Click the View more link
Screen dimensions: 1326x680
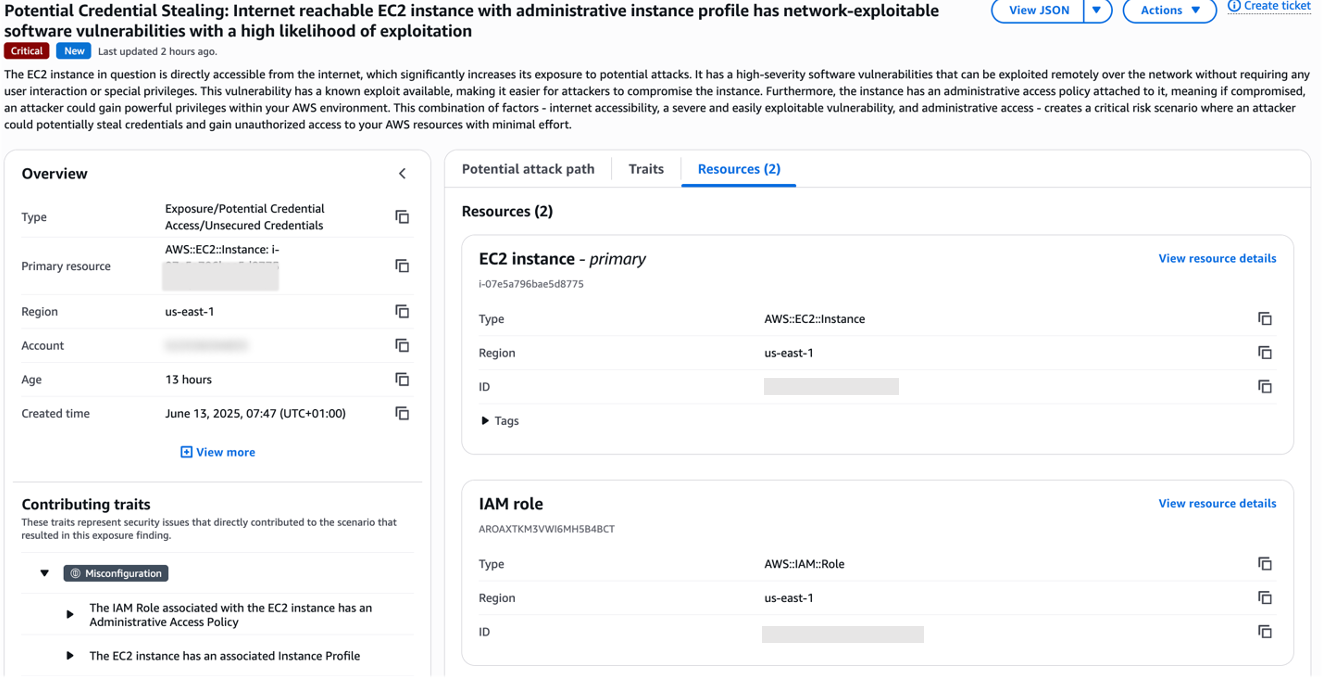coord(217,452)
